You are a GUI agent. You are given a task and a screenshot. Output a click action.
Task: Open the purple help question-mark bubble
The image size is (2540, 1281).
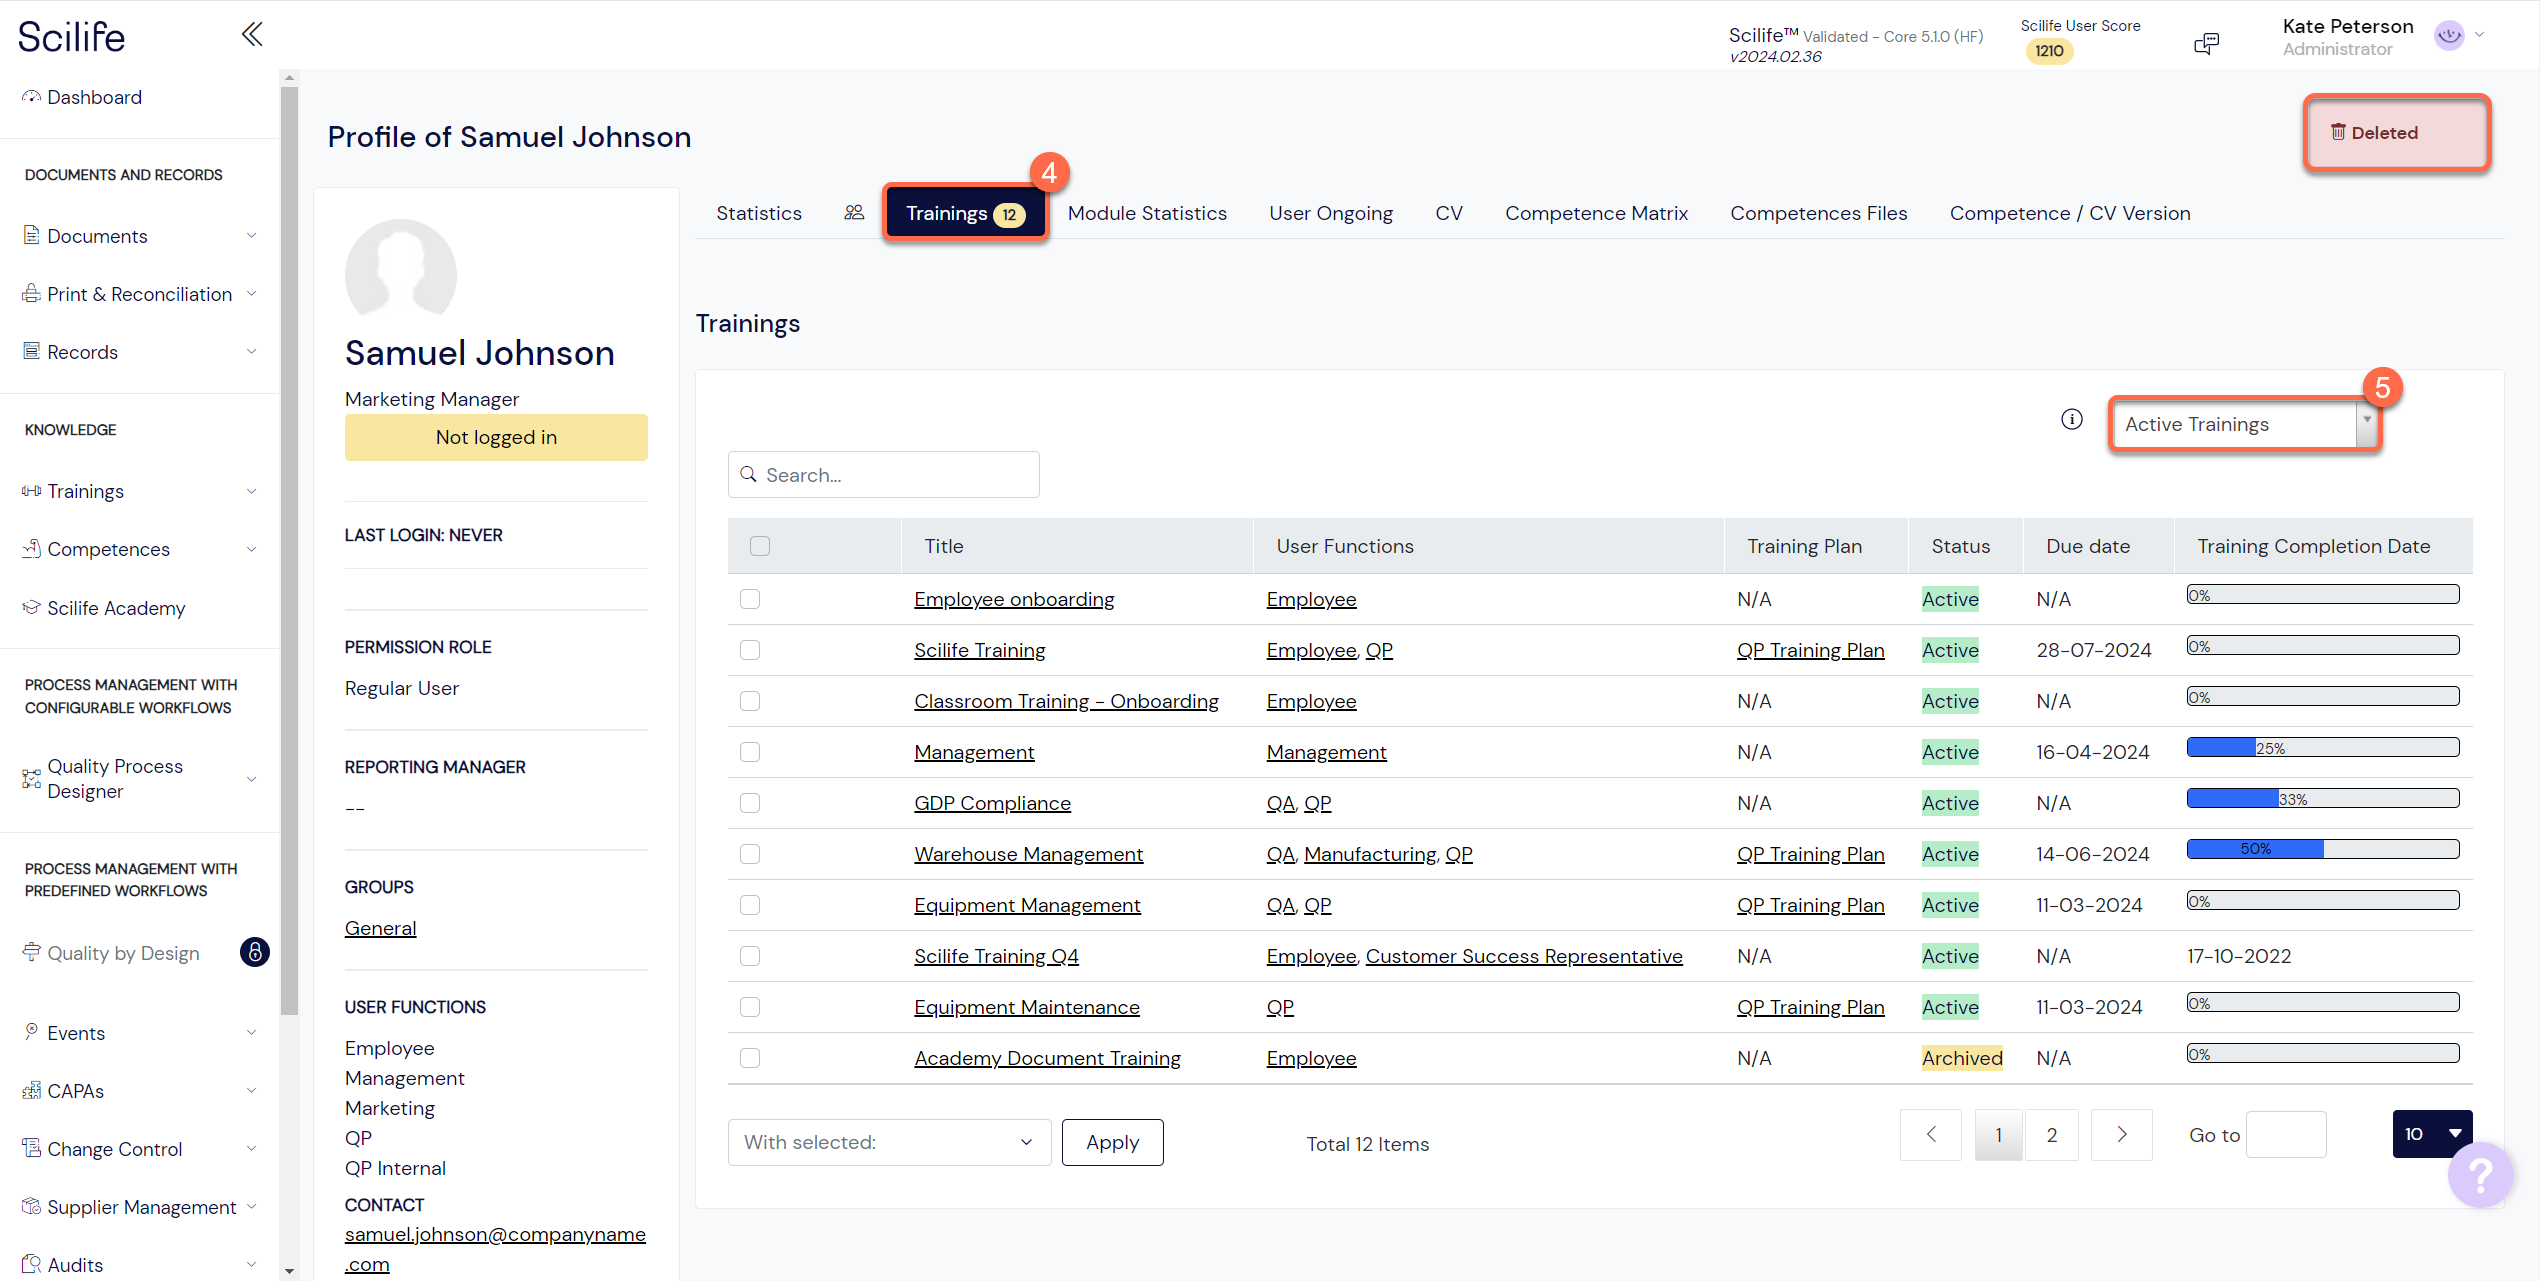tap(2480, 1174)
